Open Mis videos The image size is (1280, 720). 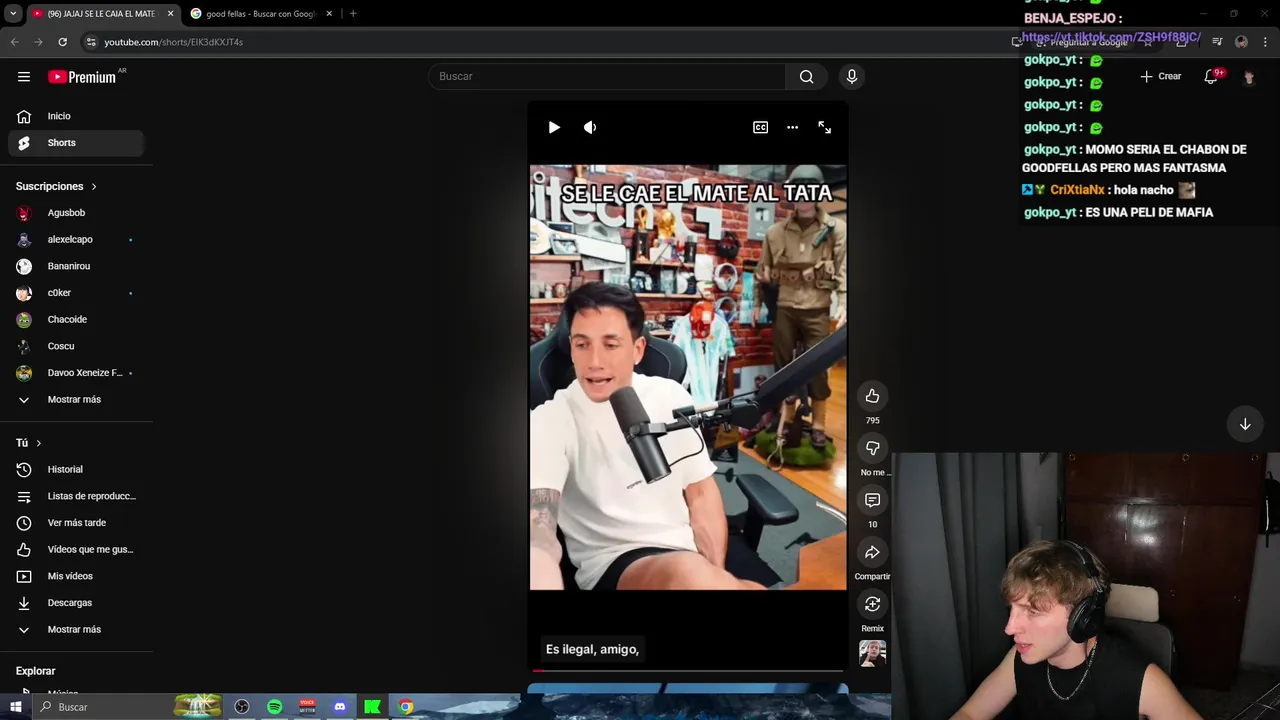click(76, 576)
